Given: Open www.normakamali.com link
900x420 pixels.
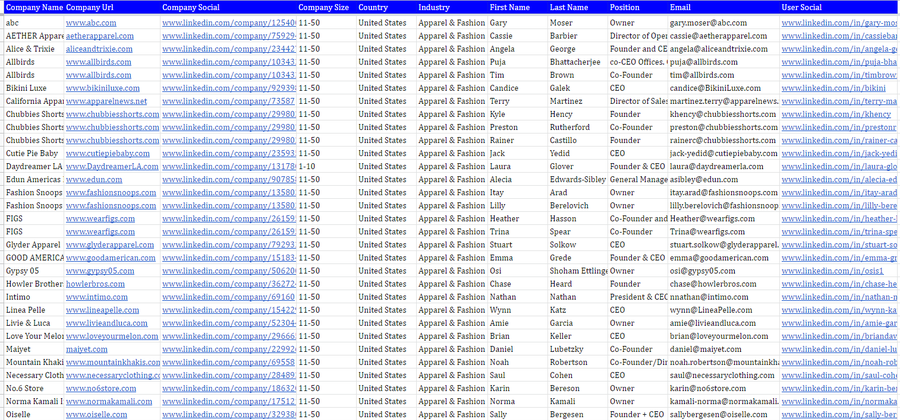Looking at the screenshot, I should 108,402.
